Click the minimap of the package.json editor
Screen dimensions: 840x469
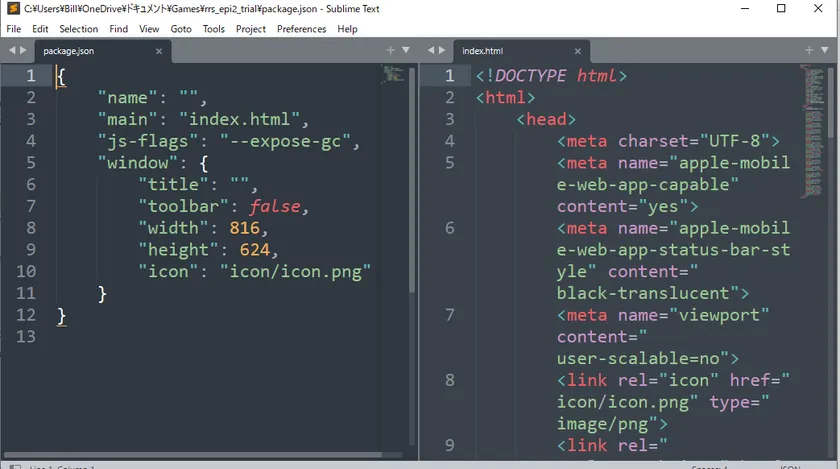pos(393,75)
